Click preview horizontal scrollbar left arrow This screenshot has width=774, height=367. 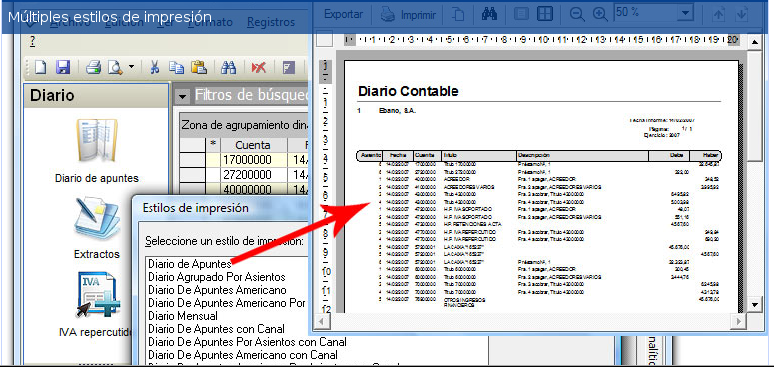point(321,321)
